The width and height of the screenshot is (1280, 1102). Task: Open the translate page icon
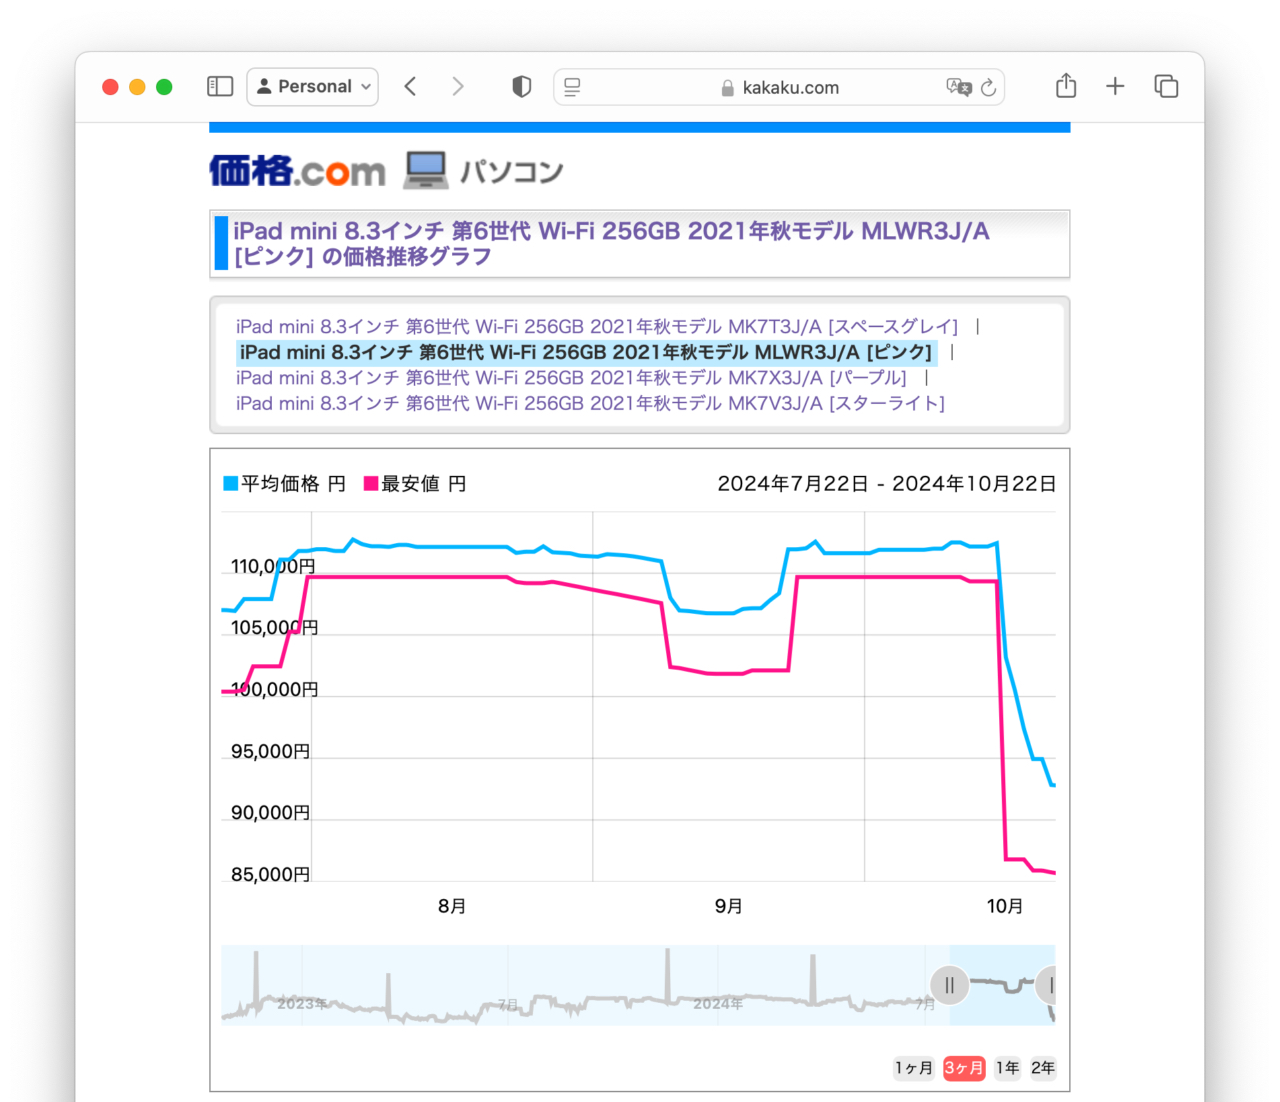point(958,87)
